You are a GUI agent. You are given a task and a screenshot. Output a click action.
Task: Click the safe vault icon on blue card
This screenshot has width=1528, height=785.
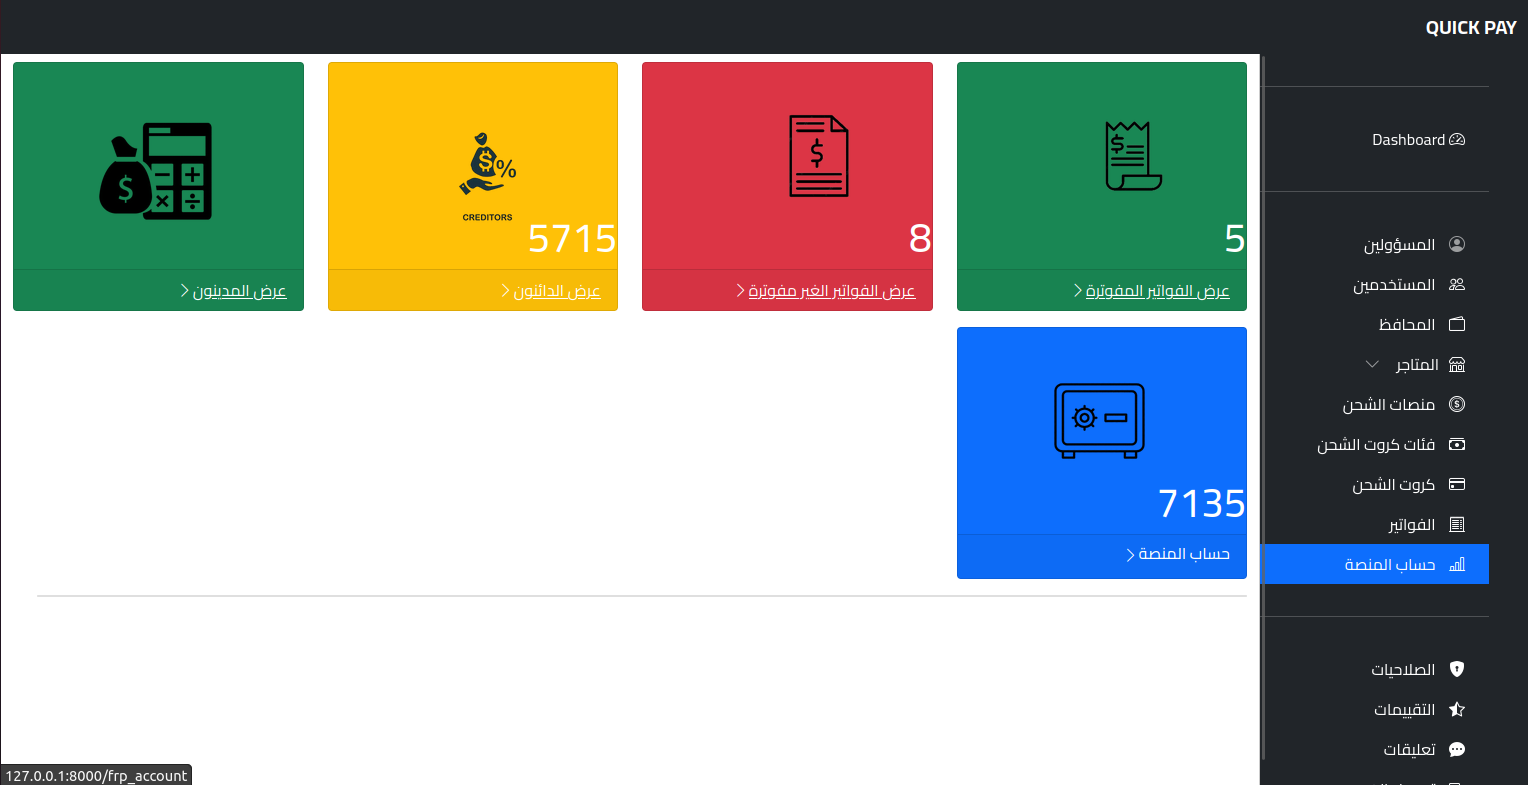click(1100, 421)
